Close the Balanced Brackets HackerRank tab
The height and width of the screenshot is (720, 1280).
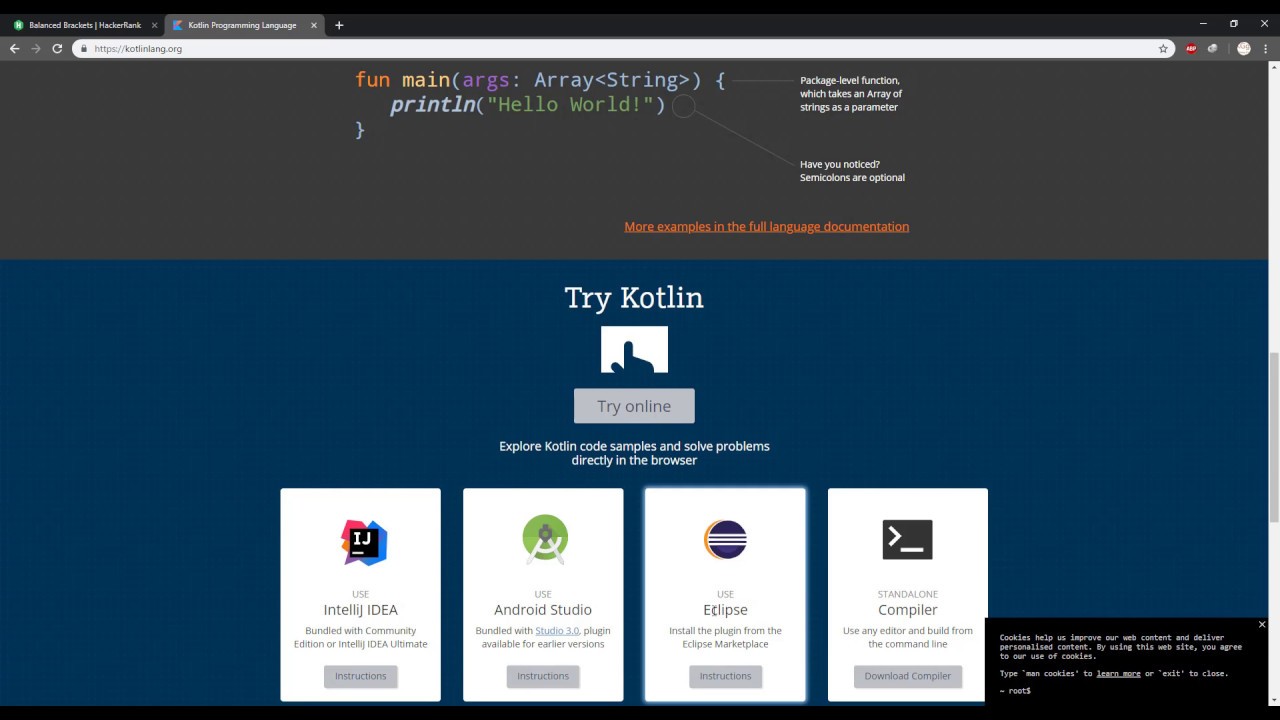[154, 25]
